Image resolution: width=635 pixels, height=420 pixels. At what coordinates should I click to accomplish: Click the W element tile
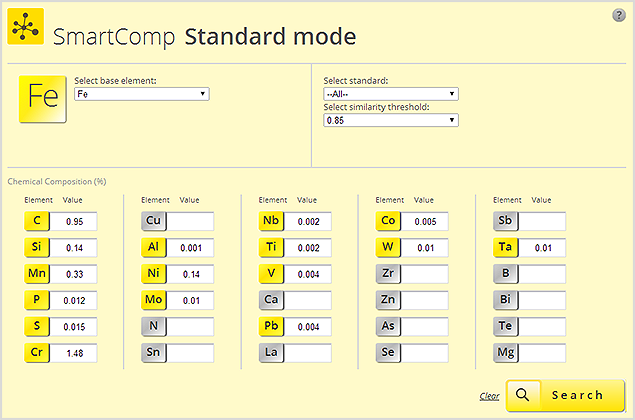pos(388,247)
